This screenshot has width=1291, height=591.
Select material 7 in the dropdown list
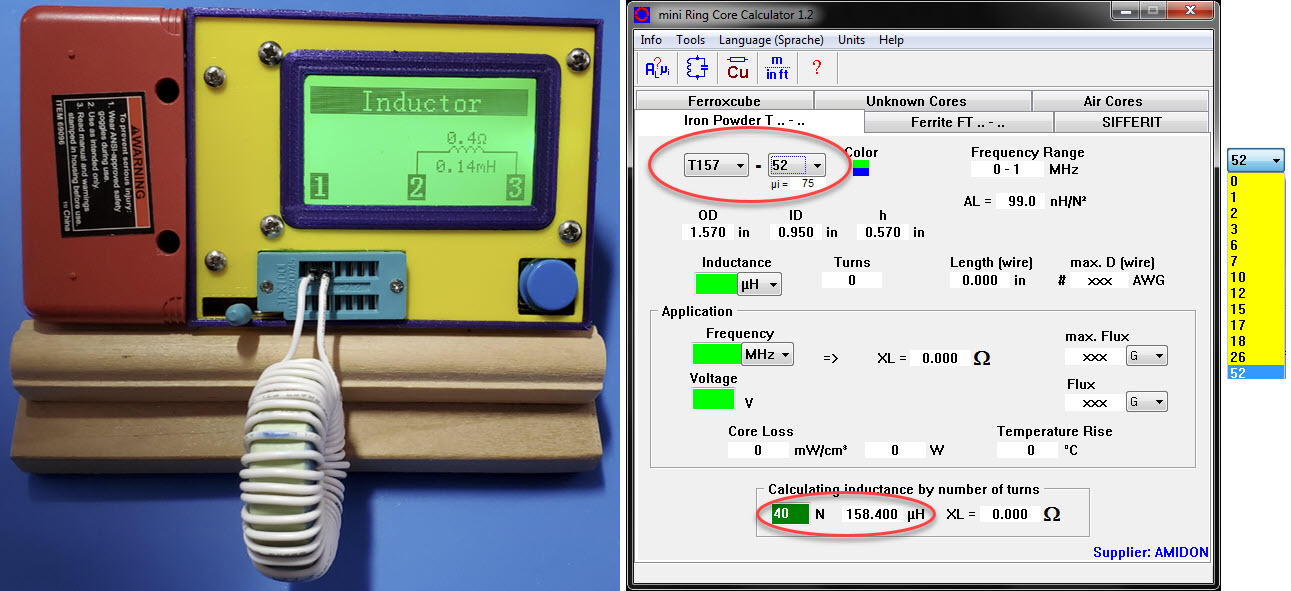pos(1255,262)
